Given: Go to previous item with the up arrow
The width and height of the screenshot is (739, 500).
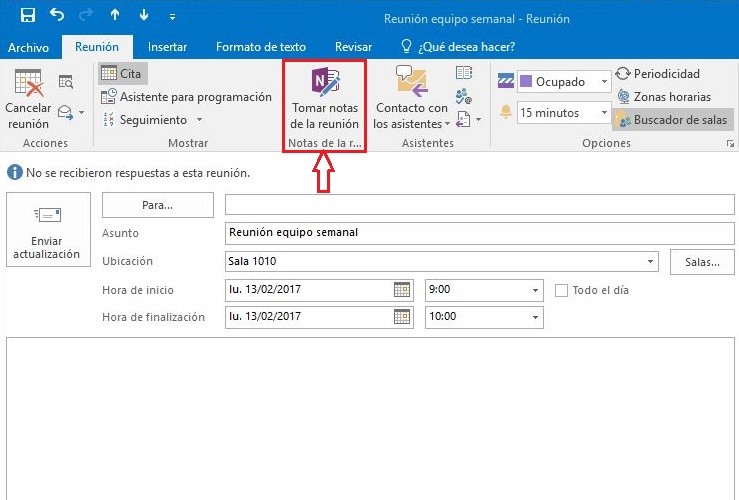Looking at the screenshot, I should coord(115,15).
